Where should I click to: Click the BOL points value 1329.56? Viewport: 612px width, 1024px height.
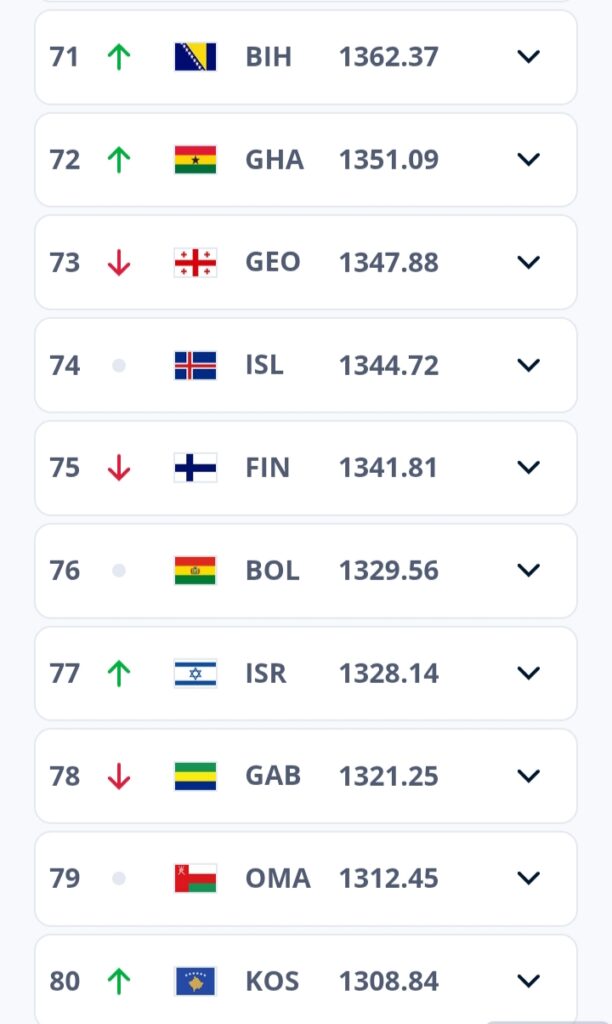pyautogui.click(x=388, y=571)
